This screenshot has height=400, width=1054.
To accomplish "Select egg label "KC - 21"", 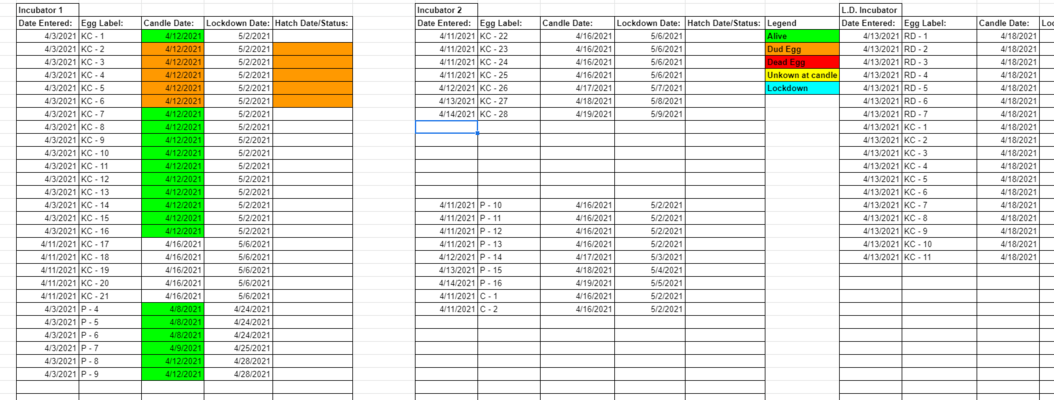I will tap(110, 296).
